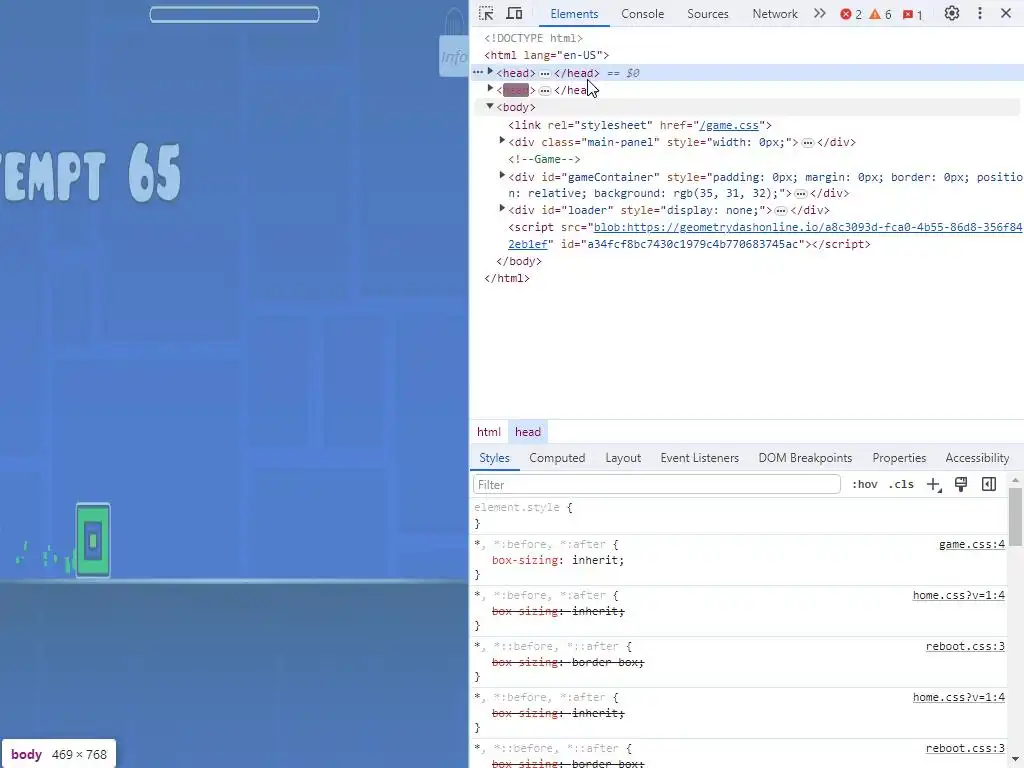The image size is (1024, 768).
Task: Select the head breadcrumb
Action: [528, 432]
